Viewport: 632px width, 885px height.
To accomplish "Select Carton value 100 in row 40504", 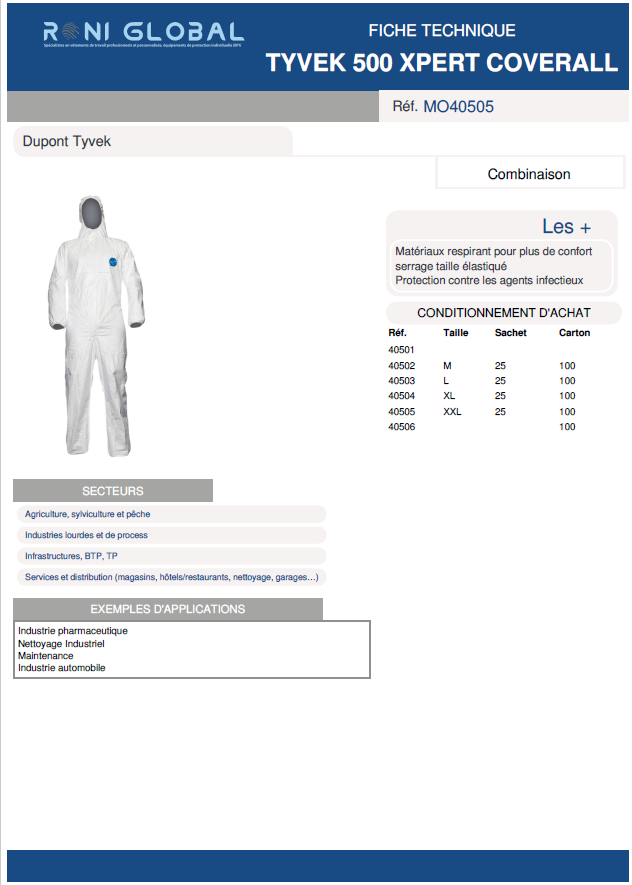I will [567, 396].
